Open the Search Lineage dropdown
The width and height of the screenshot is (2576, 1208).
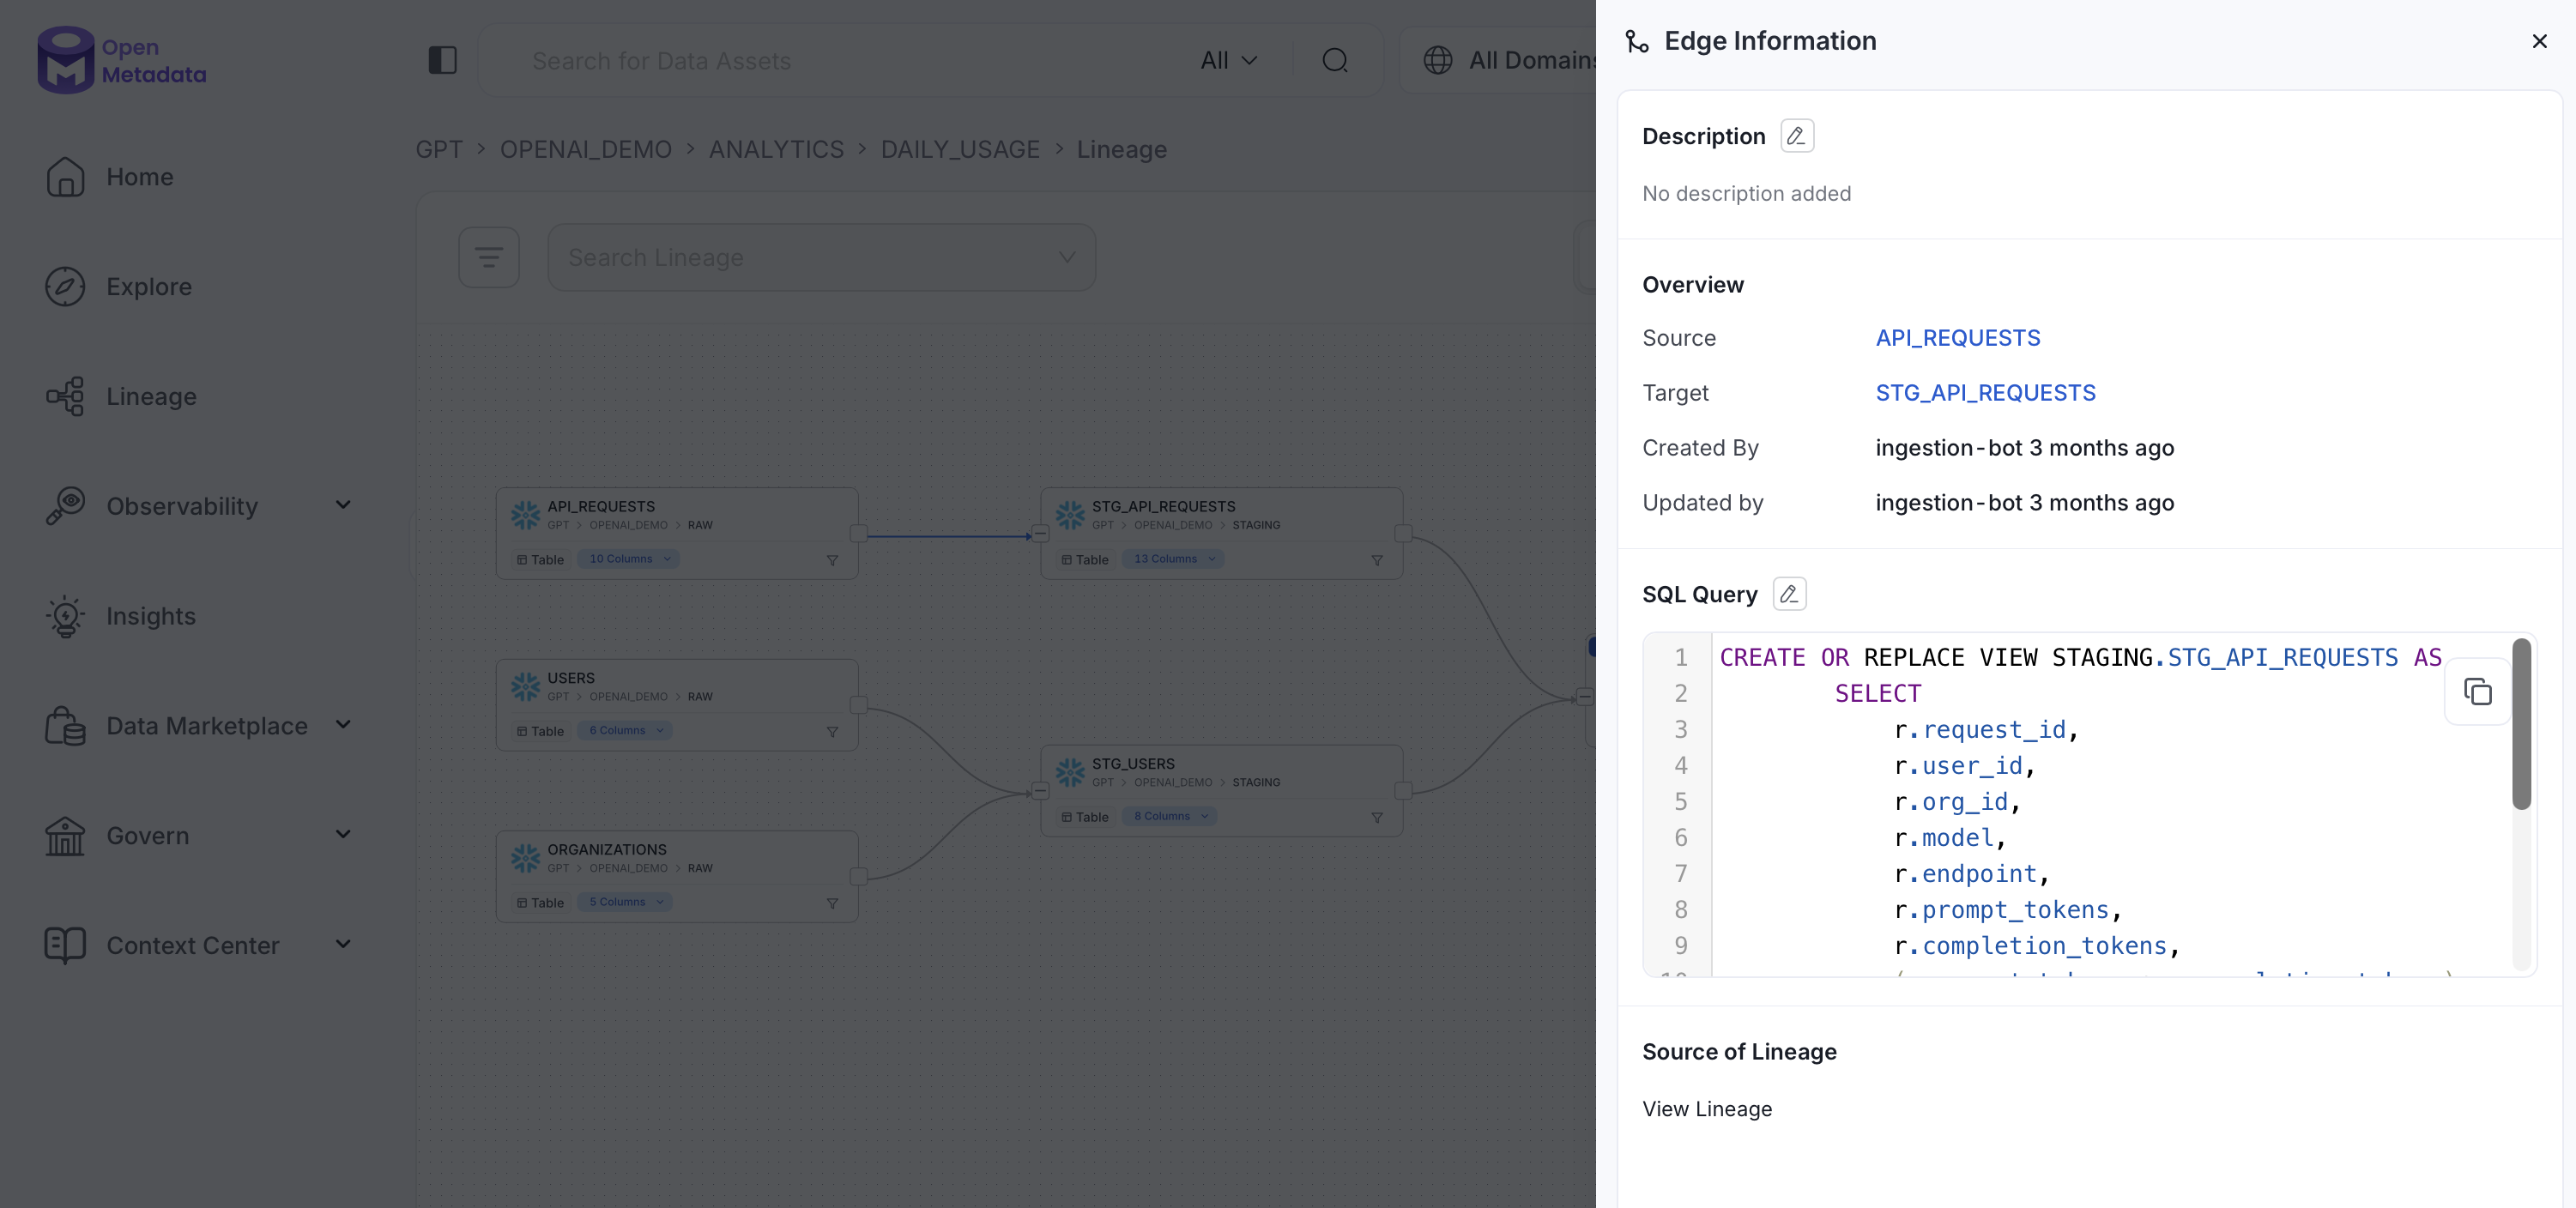click(x=821, y=258)
